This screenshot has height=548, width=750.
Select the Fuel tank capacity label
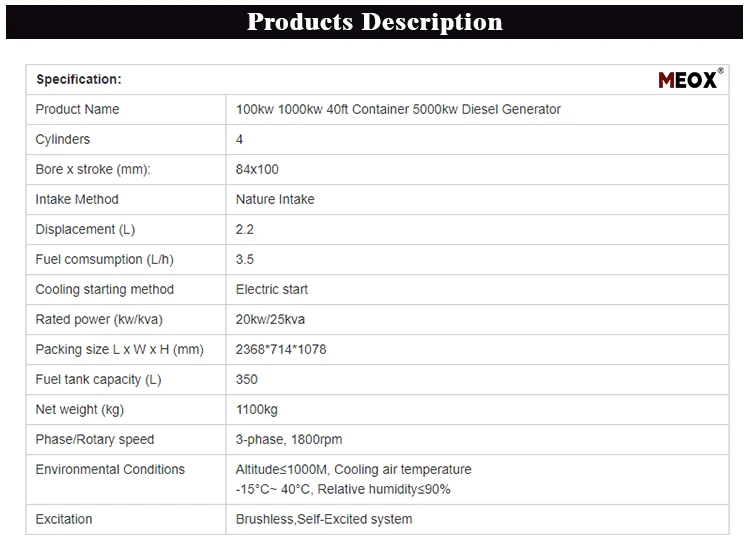pyautogui.click(x=98, y=379)
